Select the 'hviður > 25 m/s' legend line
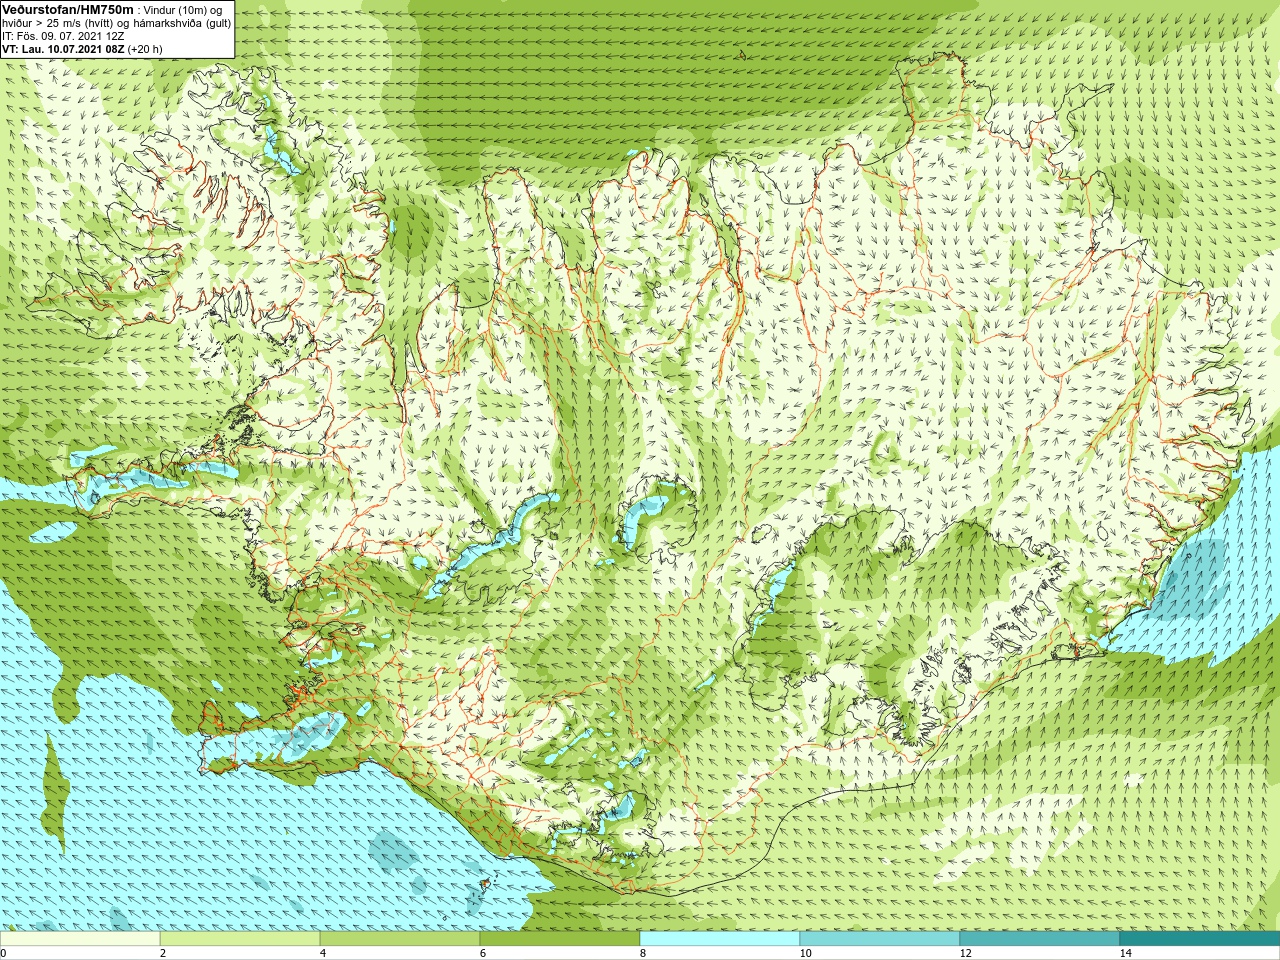Screen dimensions: 1280x960 [x=116, y=23]
